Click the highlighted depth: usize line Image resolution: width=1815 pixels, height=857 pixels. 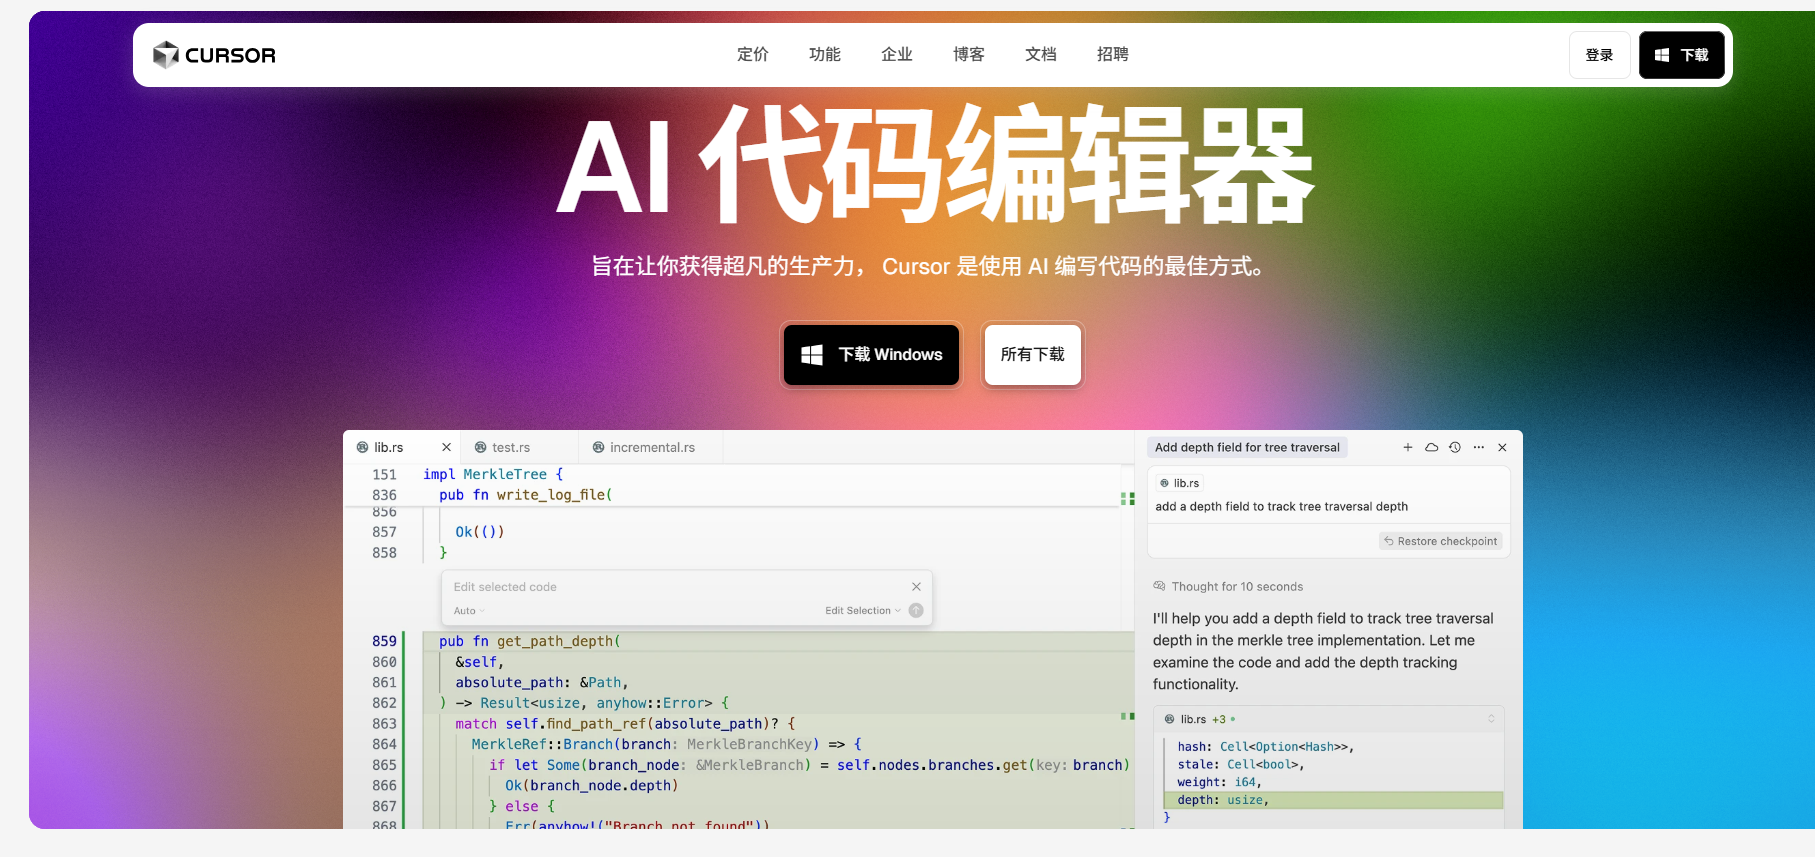pos(1334,800)
